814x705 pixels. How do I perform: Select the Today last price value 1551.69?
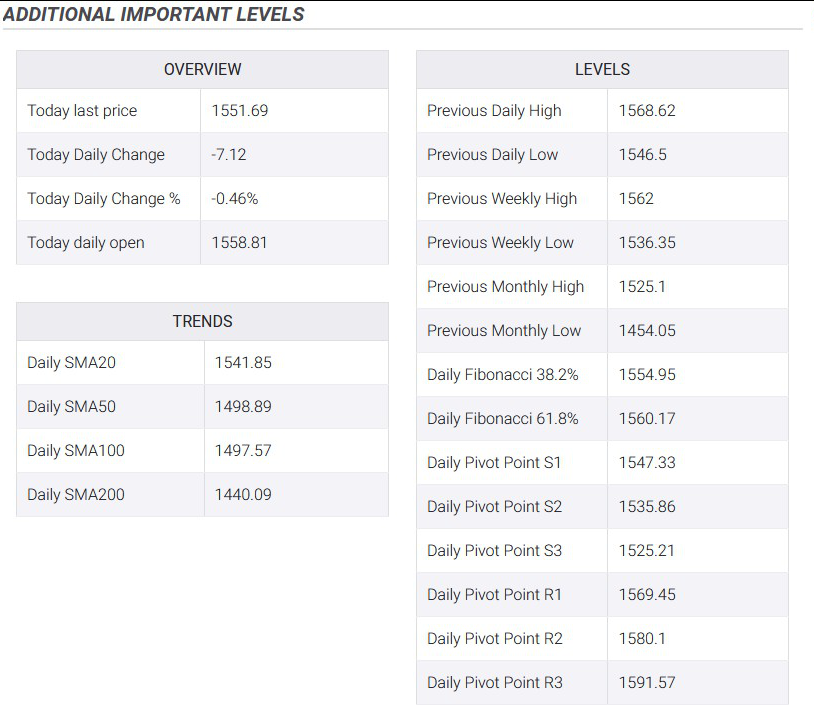pos(240,111)
